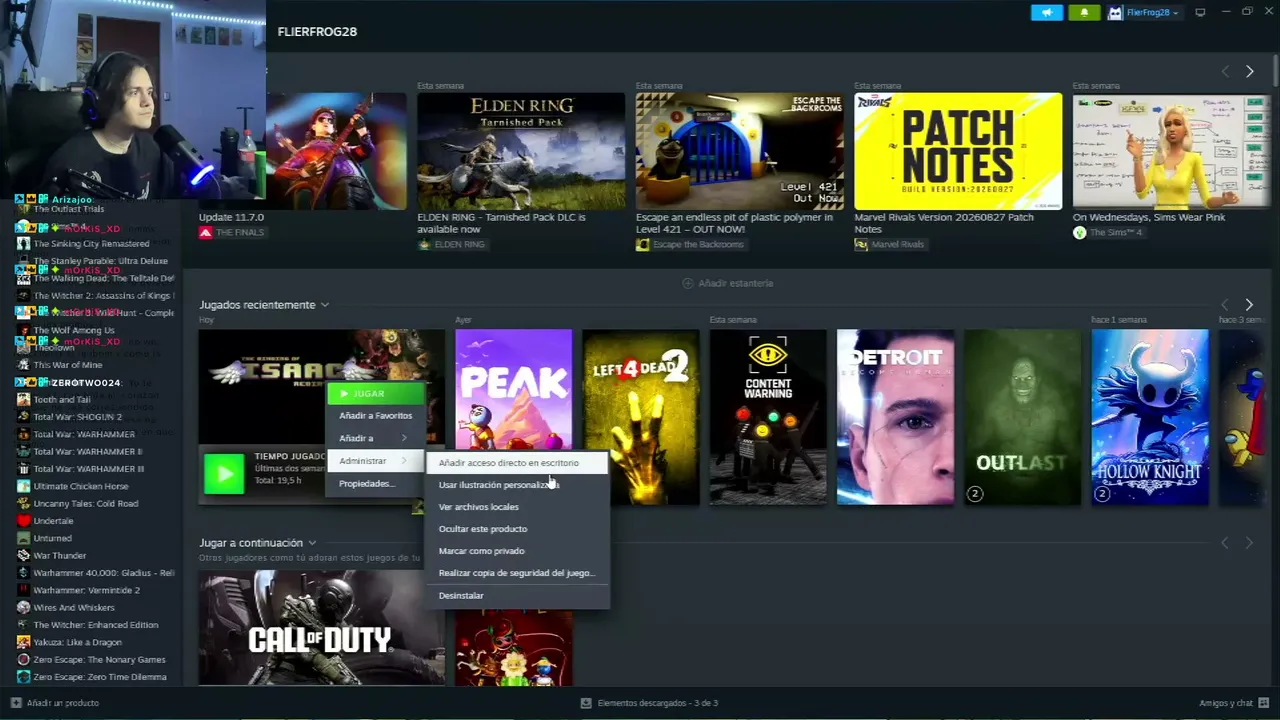The width and height of the screenshot is (1280, 720).
Task: Click the Marvel Rivals small source icon
Action: pyautogui.click(x=861, y=245)
